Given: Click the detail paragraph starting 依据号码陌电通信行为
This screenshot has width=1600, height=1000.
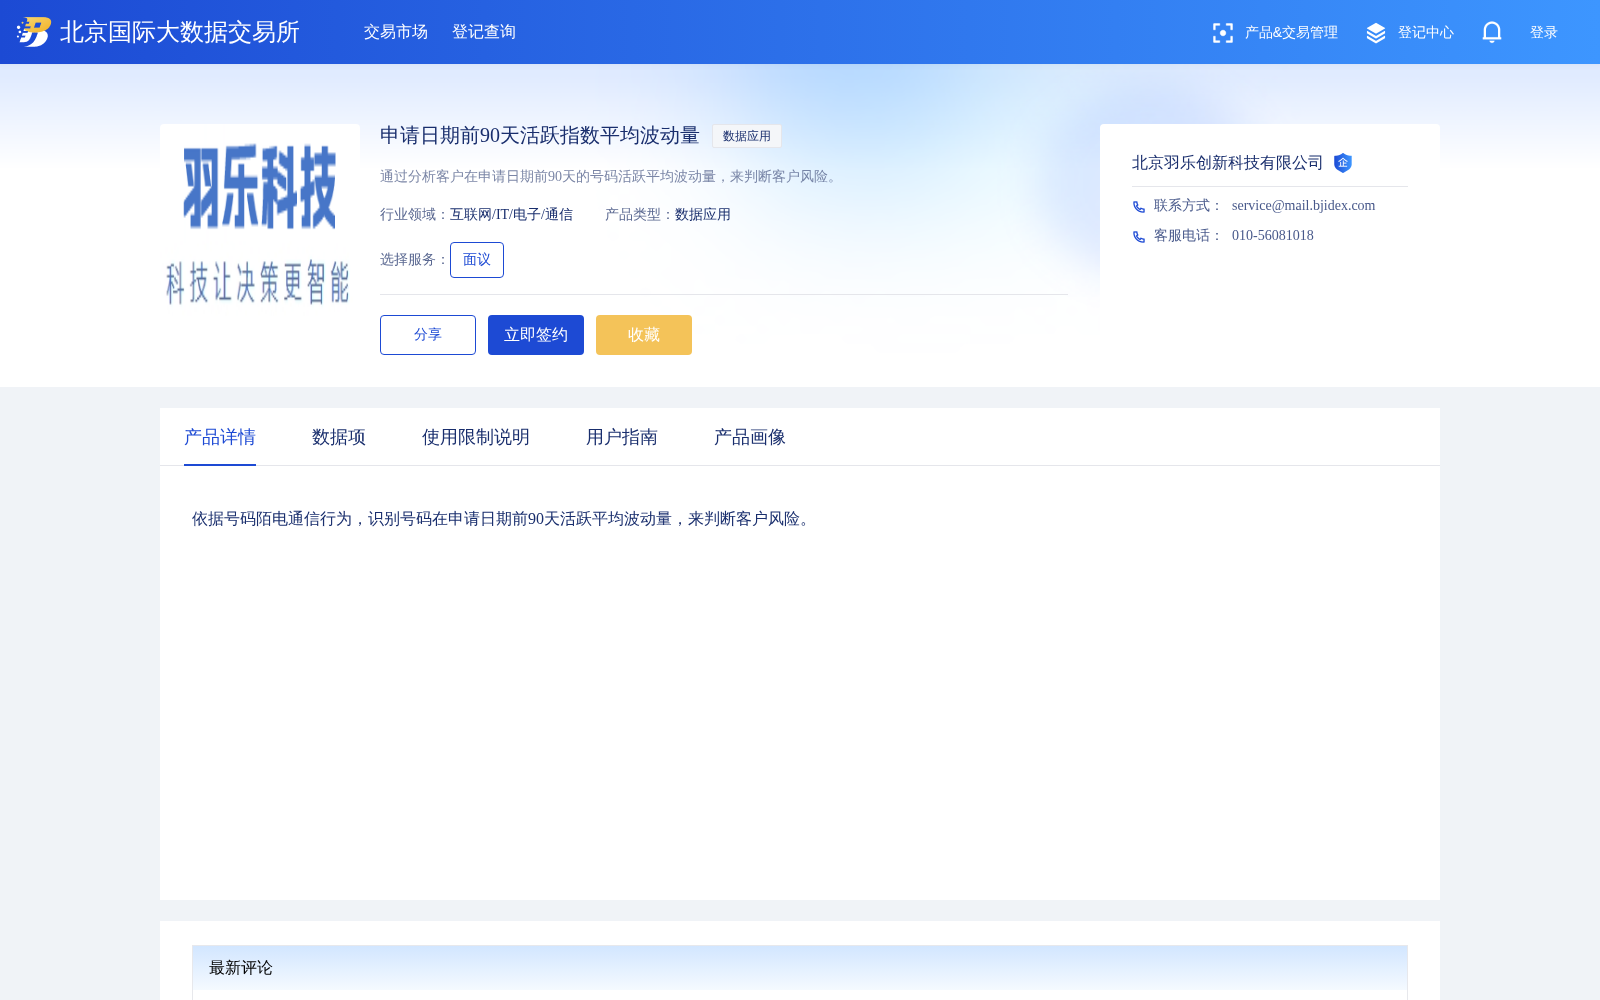Looking at the screenshot, I should pos(504,519).
